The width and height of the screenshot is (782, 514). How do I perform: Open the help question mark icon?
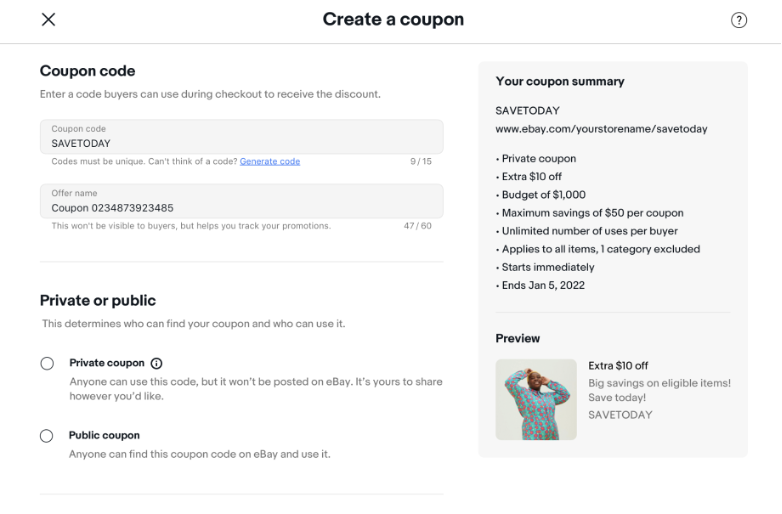[739, 20]
